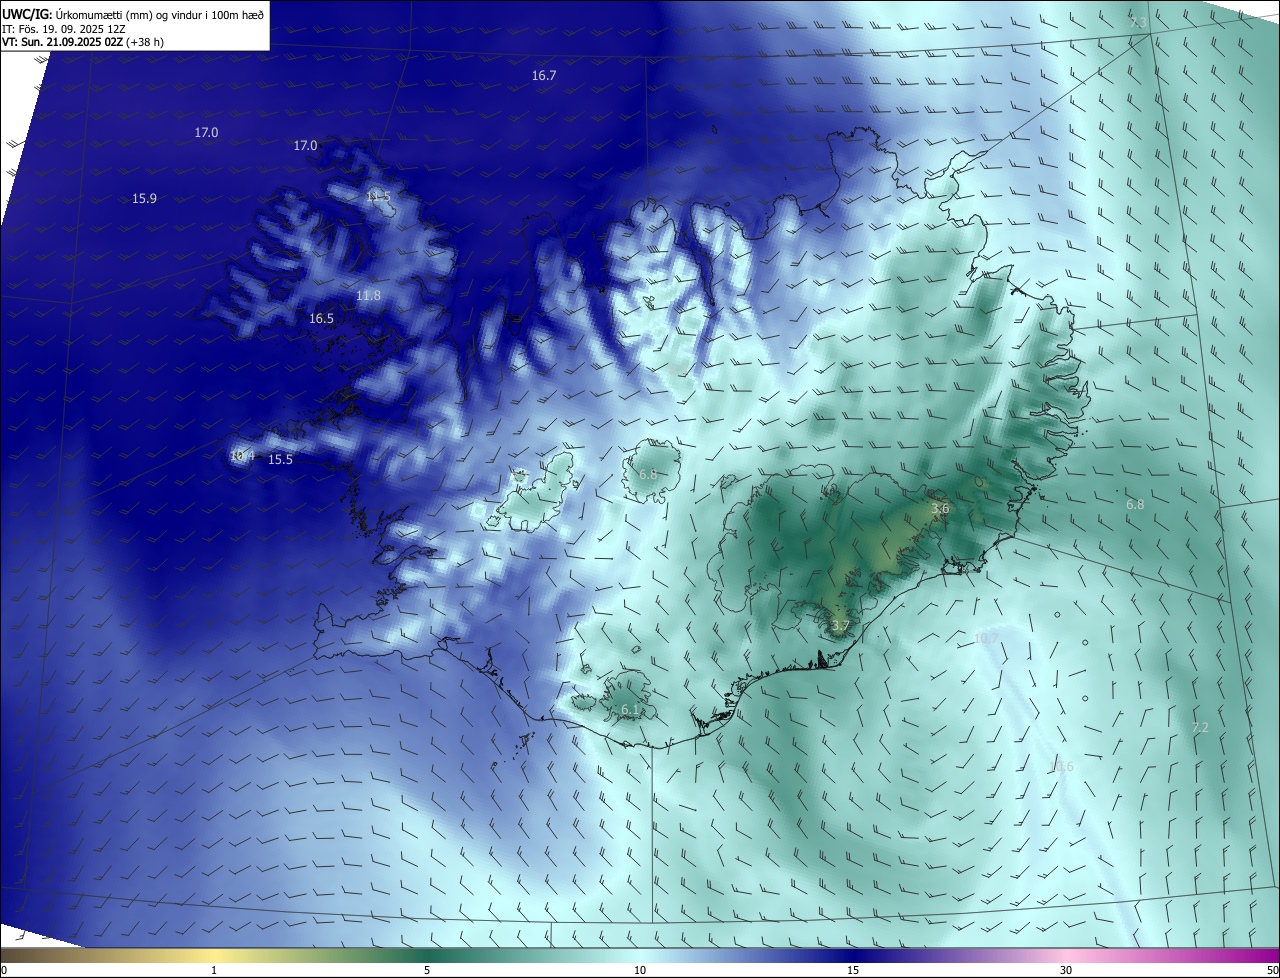Click the 3.7 value label
Image resolution: width=1280 pixels, height=978 pixels.
point(840,627)
